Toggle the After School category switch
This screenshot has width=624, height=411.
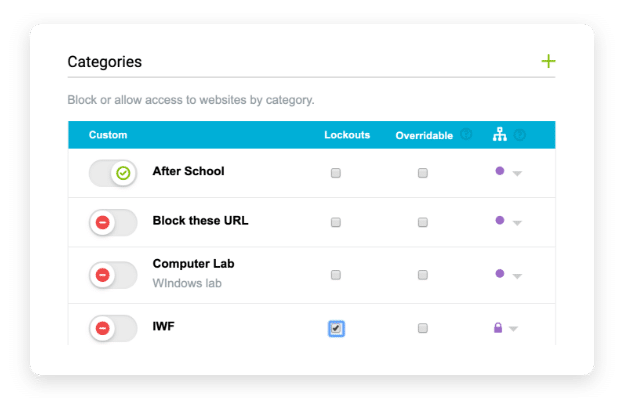pos(113,173)
